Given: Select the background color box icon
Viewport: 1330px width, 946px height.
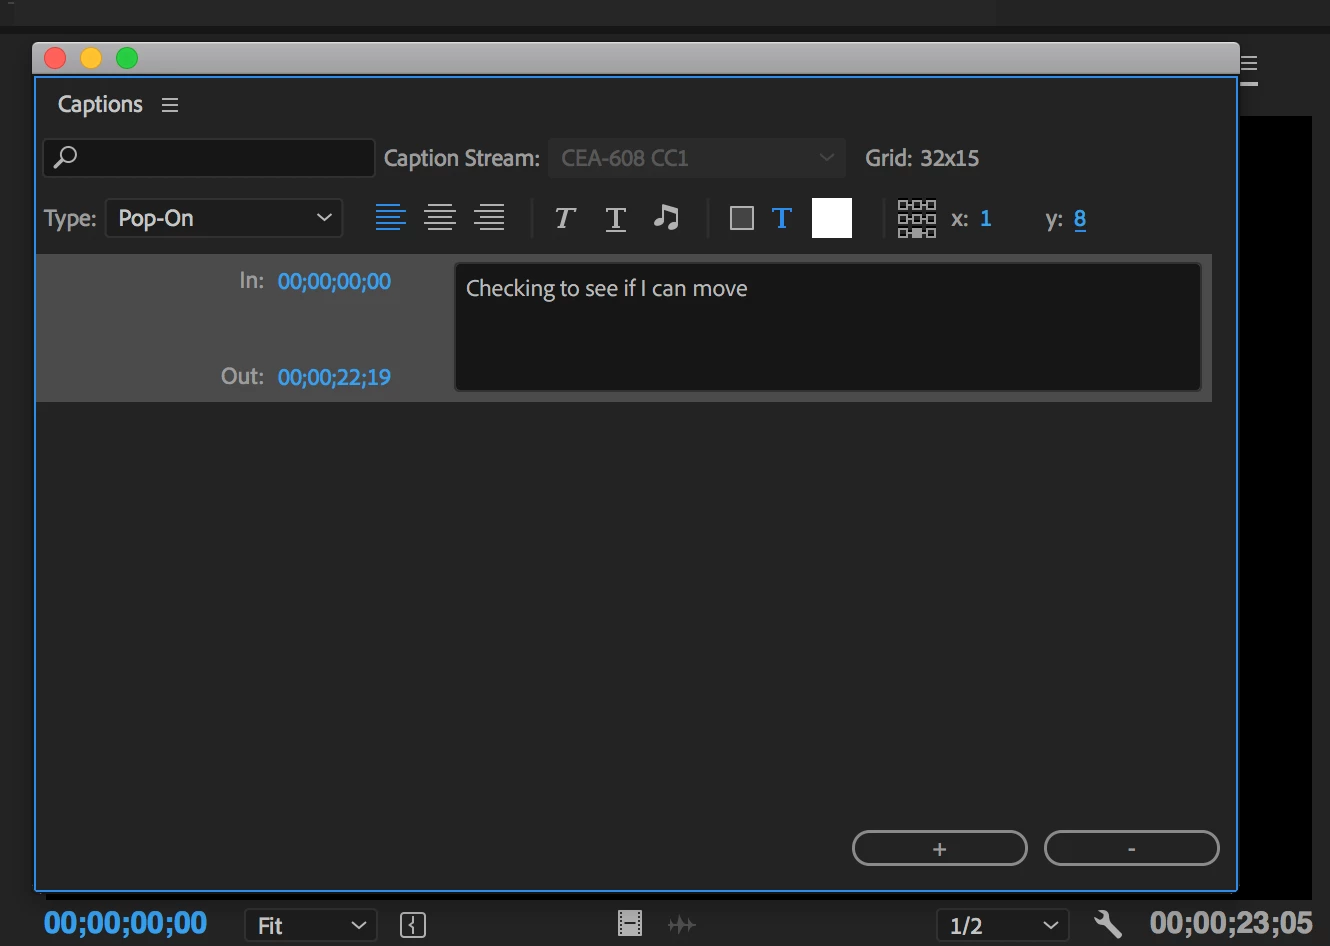Looking at the screenshot, I should point(741,218).
